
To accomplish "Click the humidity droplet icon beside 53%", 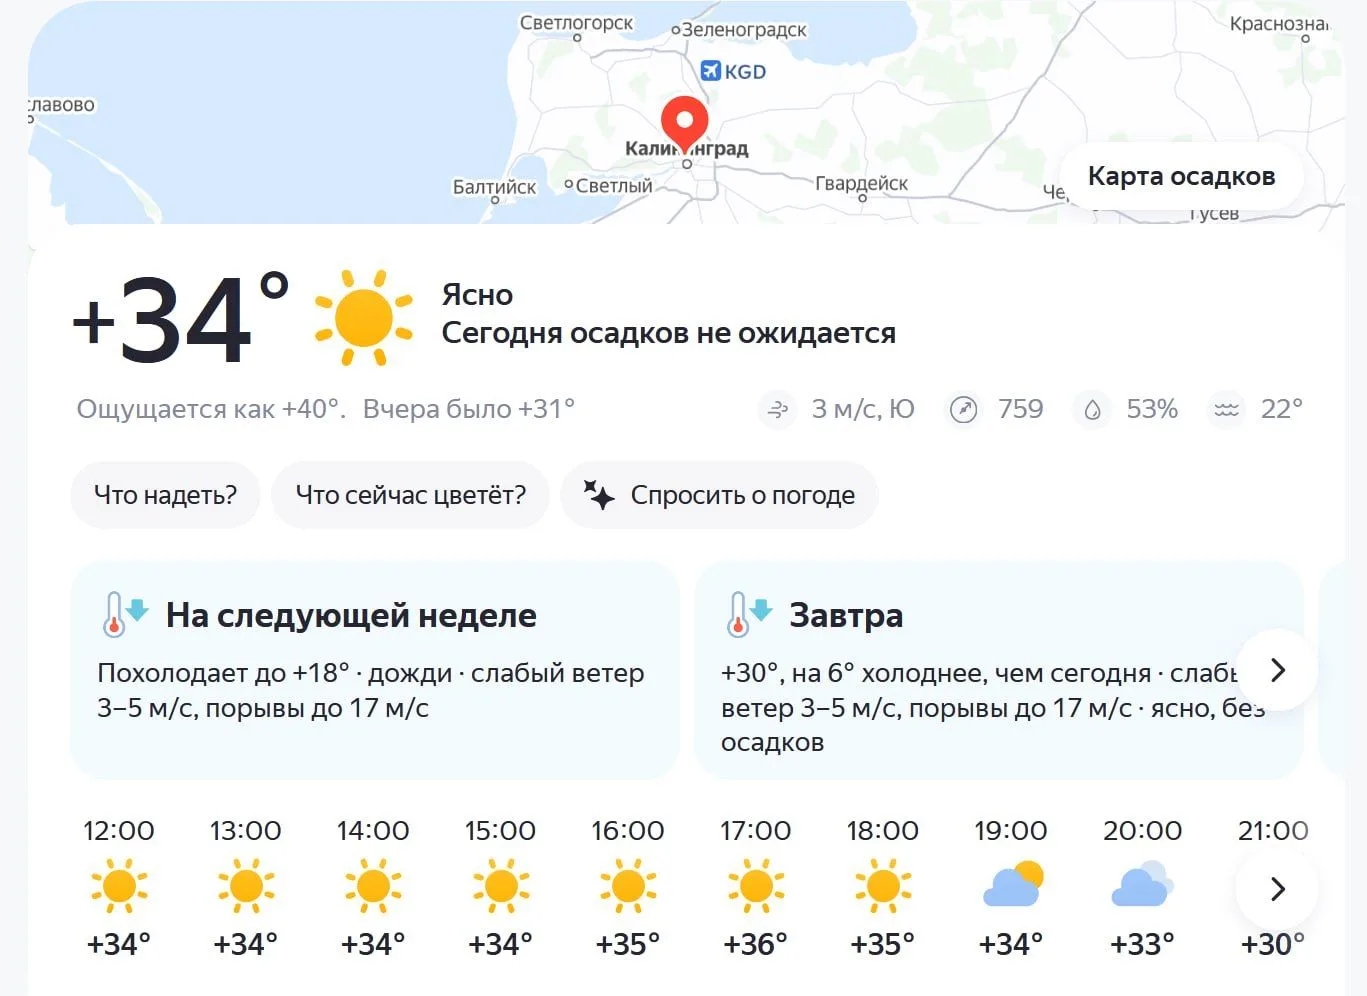I will pyautogui.click(x=1092, y=409).
